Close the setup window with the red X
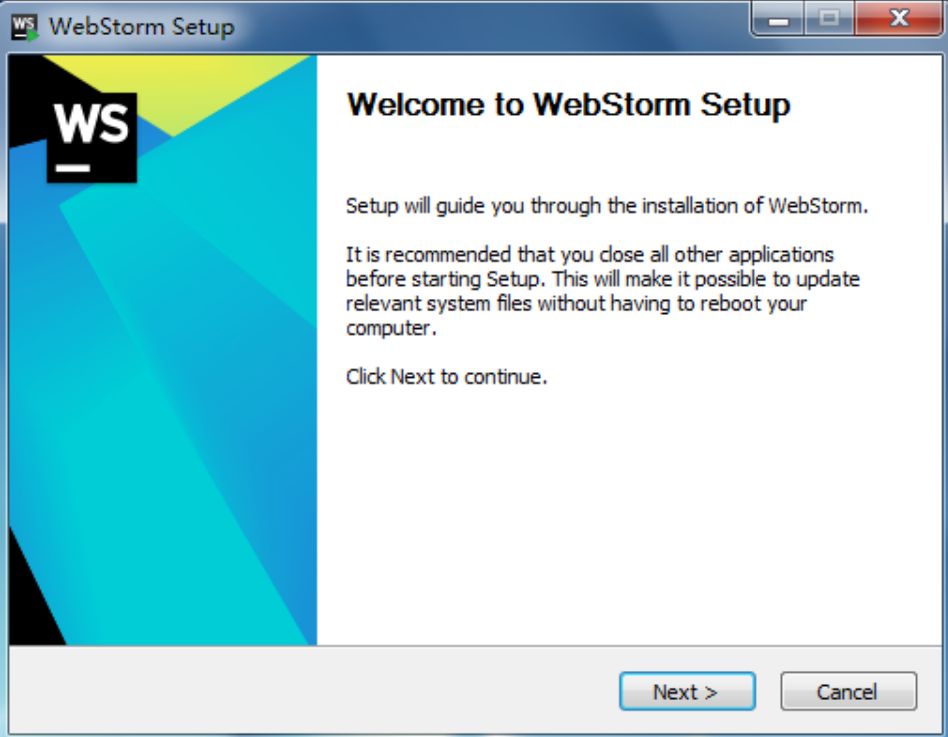This screenshot has width=948, height=737. [899, 20]
